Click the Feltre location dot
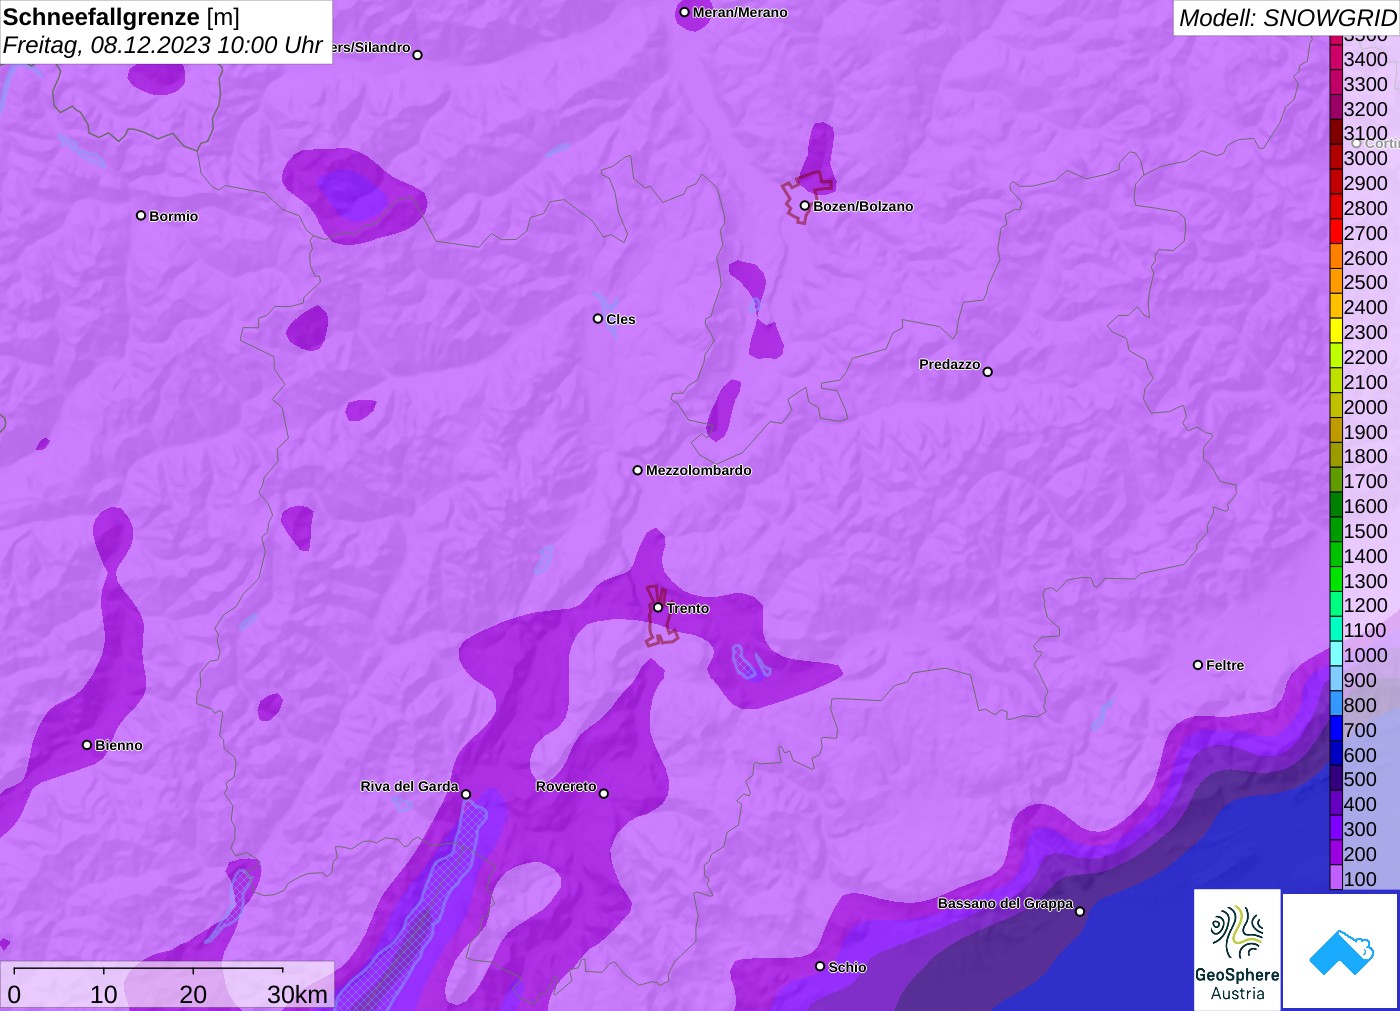This screenshot has height=1011, width=1400. coord(1198,665)
